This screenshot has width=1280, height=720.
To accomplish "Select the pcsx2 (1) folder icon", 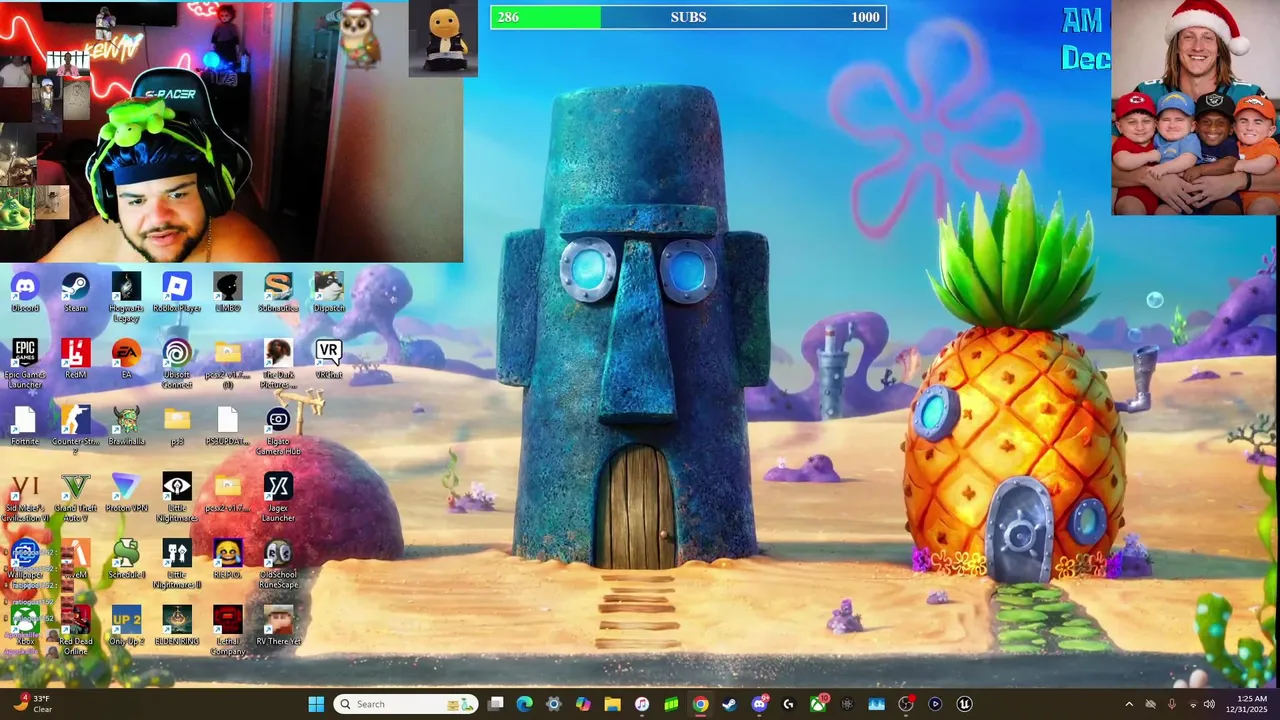I will [227, 364].
